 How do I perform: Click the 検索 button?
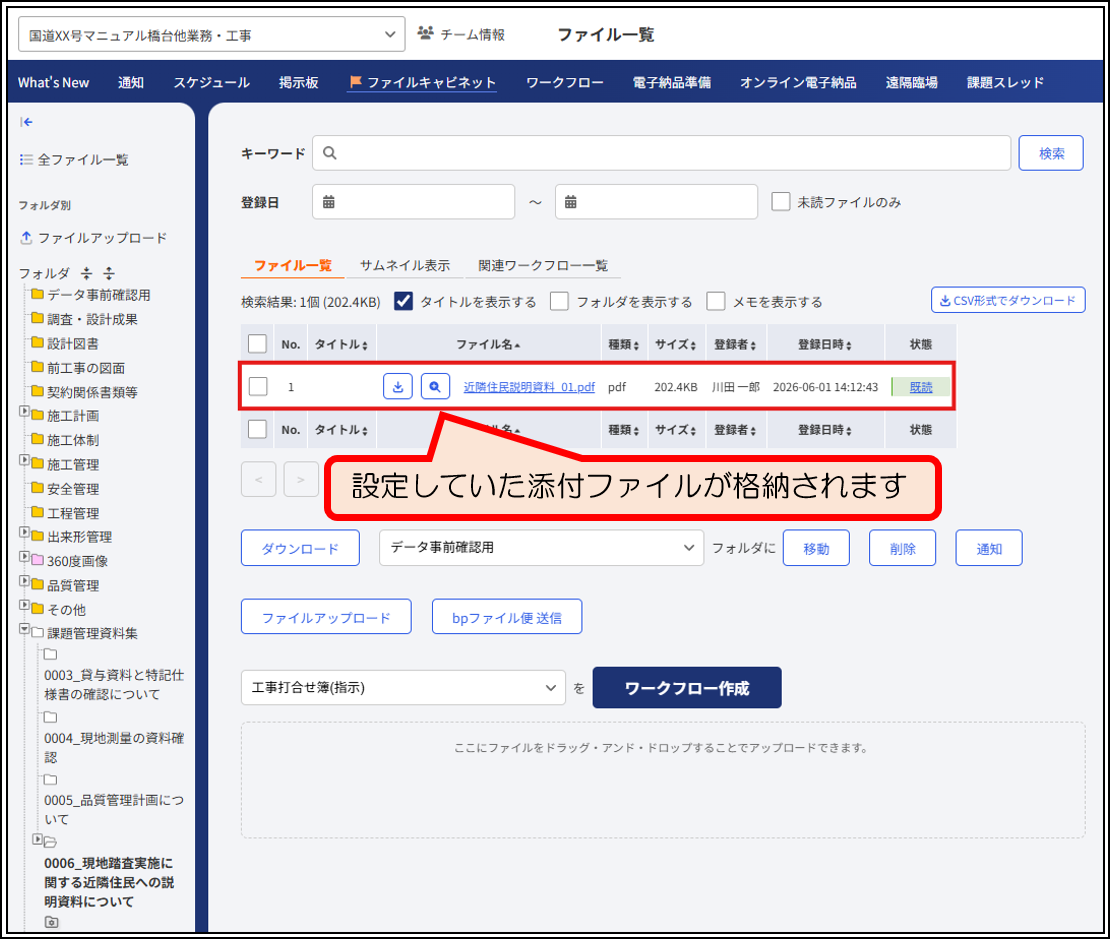tap(1051, 153)
